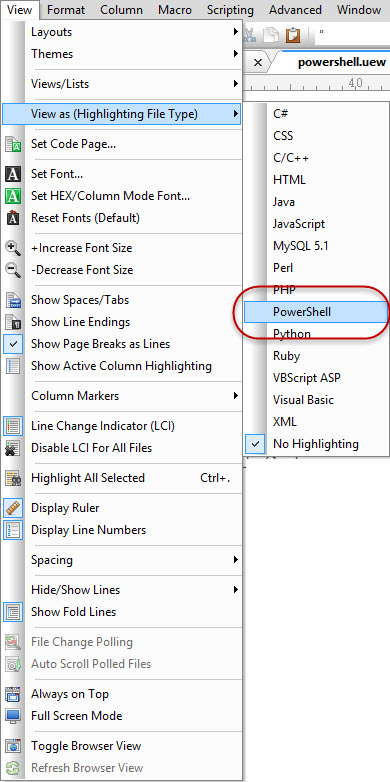Click Highlight All Selected menu entry
Image resolution: width=390 pixels, height=782 pixels.
point(122,478)
